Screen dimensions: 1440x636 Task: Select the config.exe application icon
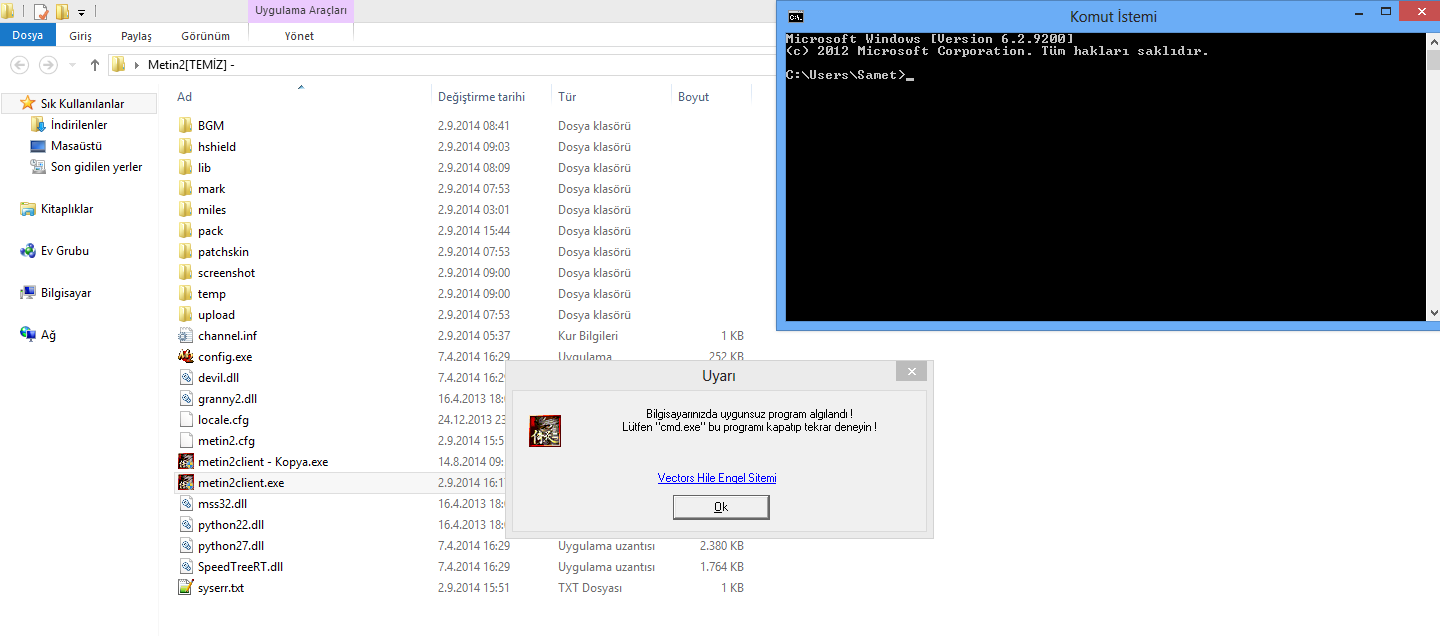tap(185, 356)
